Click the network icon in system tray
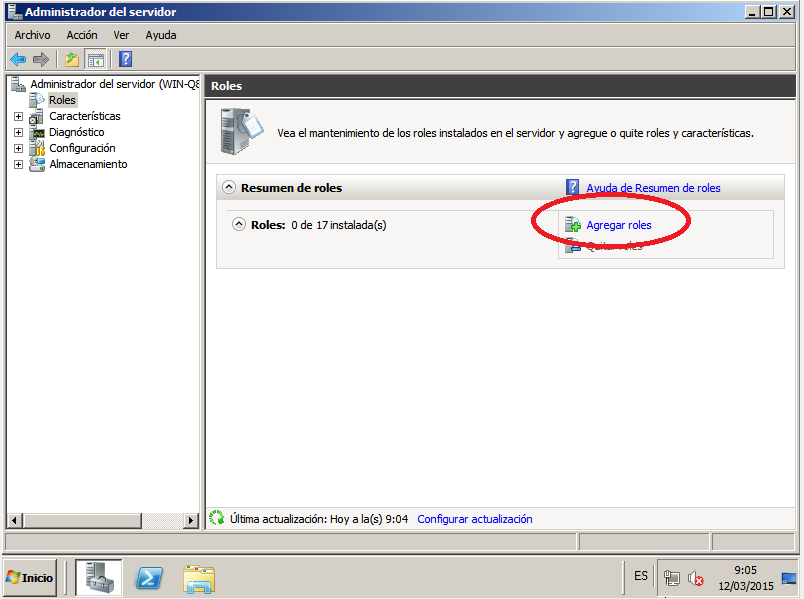Image resolution: width=804 pixels, height=599 pixels. coord(671,578)
